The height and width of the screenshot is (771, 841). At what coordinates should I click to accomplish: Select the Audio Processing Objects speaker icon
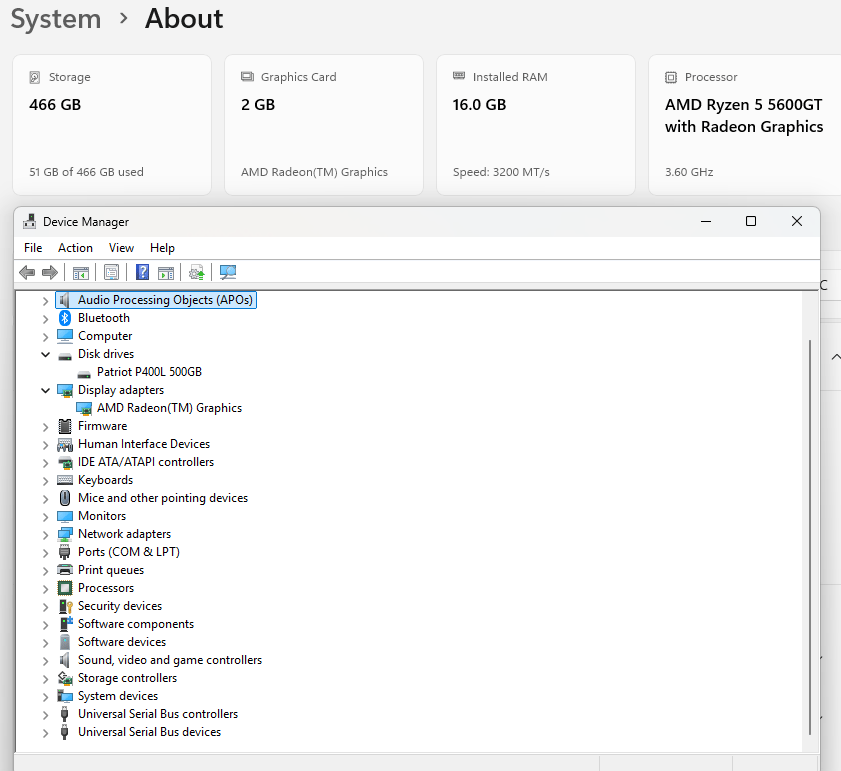65,300
